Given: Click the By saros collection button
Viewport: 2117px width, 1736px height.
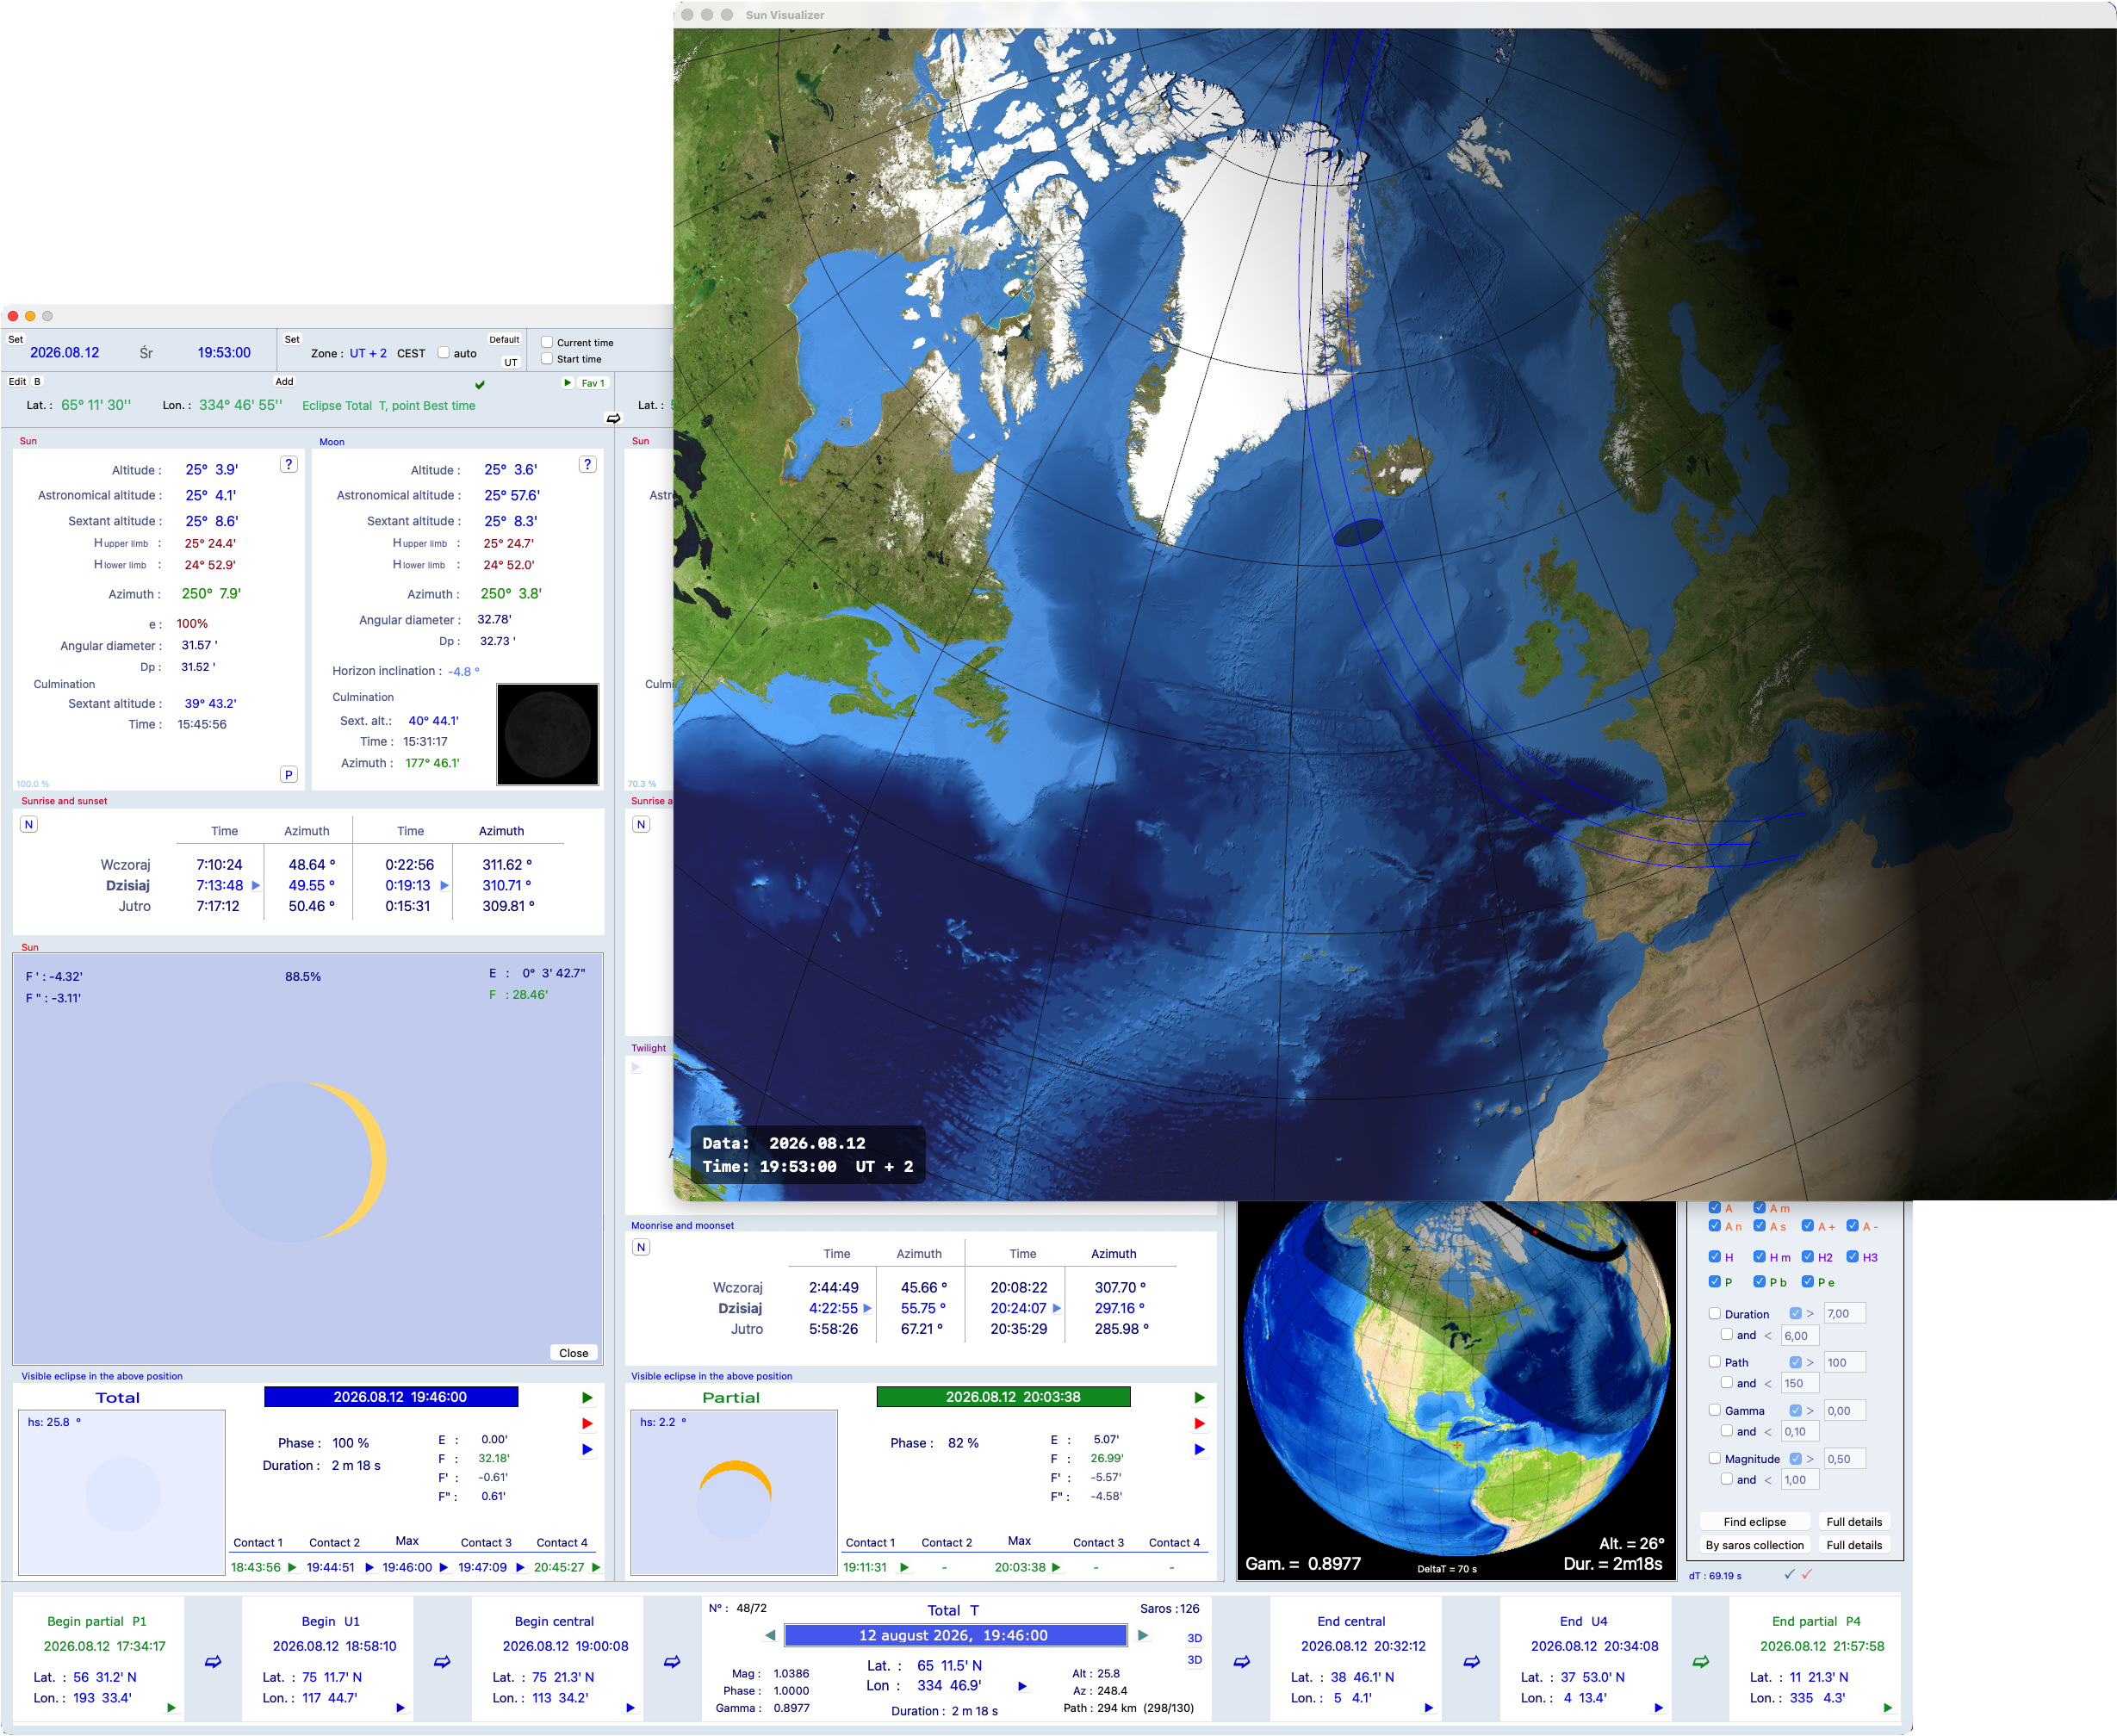Looking at the screenshot, I should (1755, 1544).
